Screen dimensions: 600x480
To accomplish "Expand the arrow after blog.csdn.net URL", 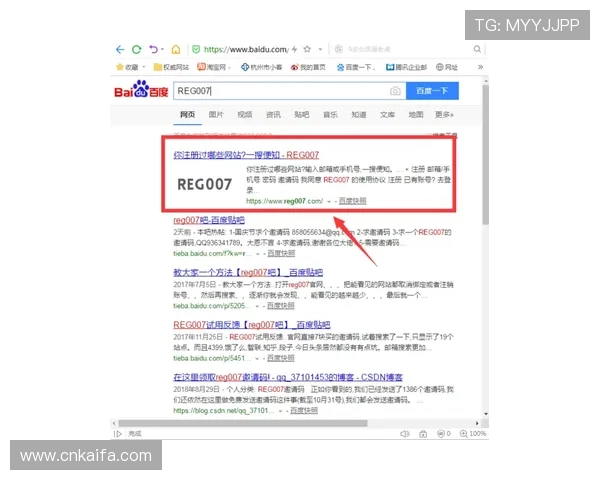I will coord(280,411).
